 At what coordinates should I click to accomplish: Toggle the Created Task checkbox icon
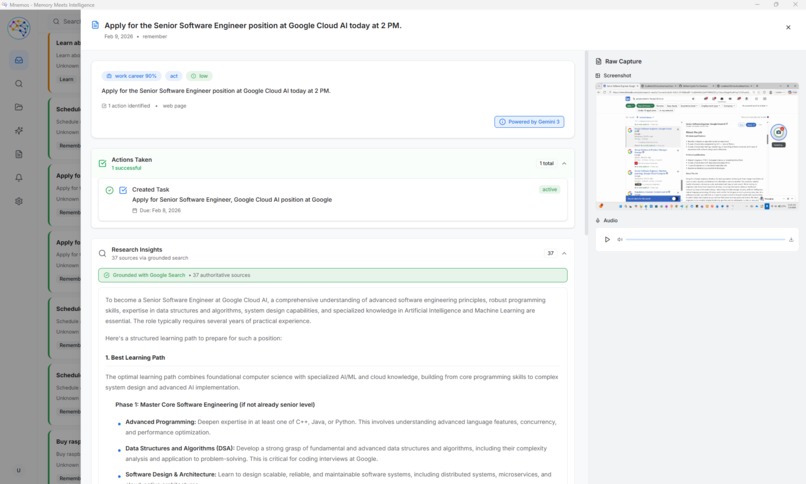(123, 190)
